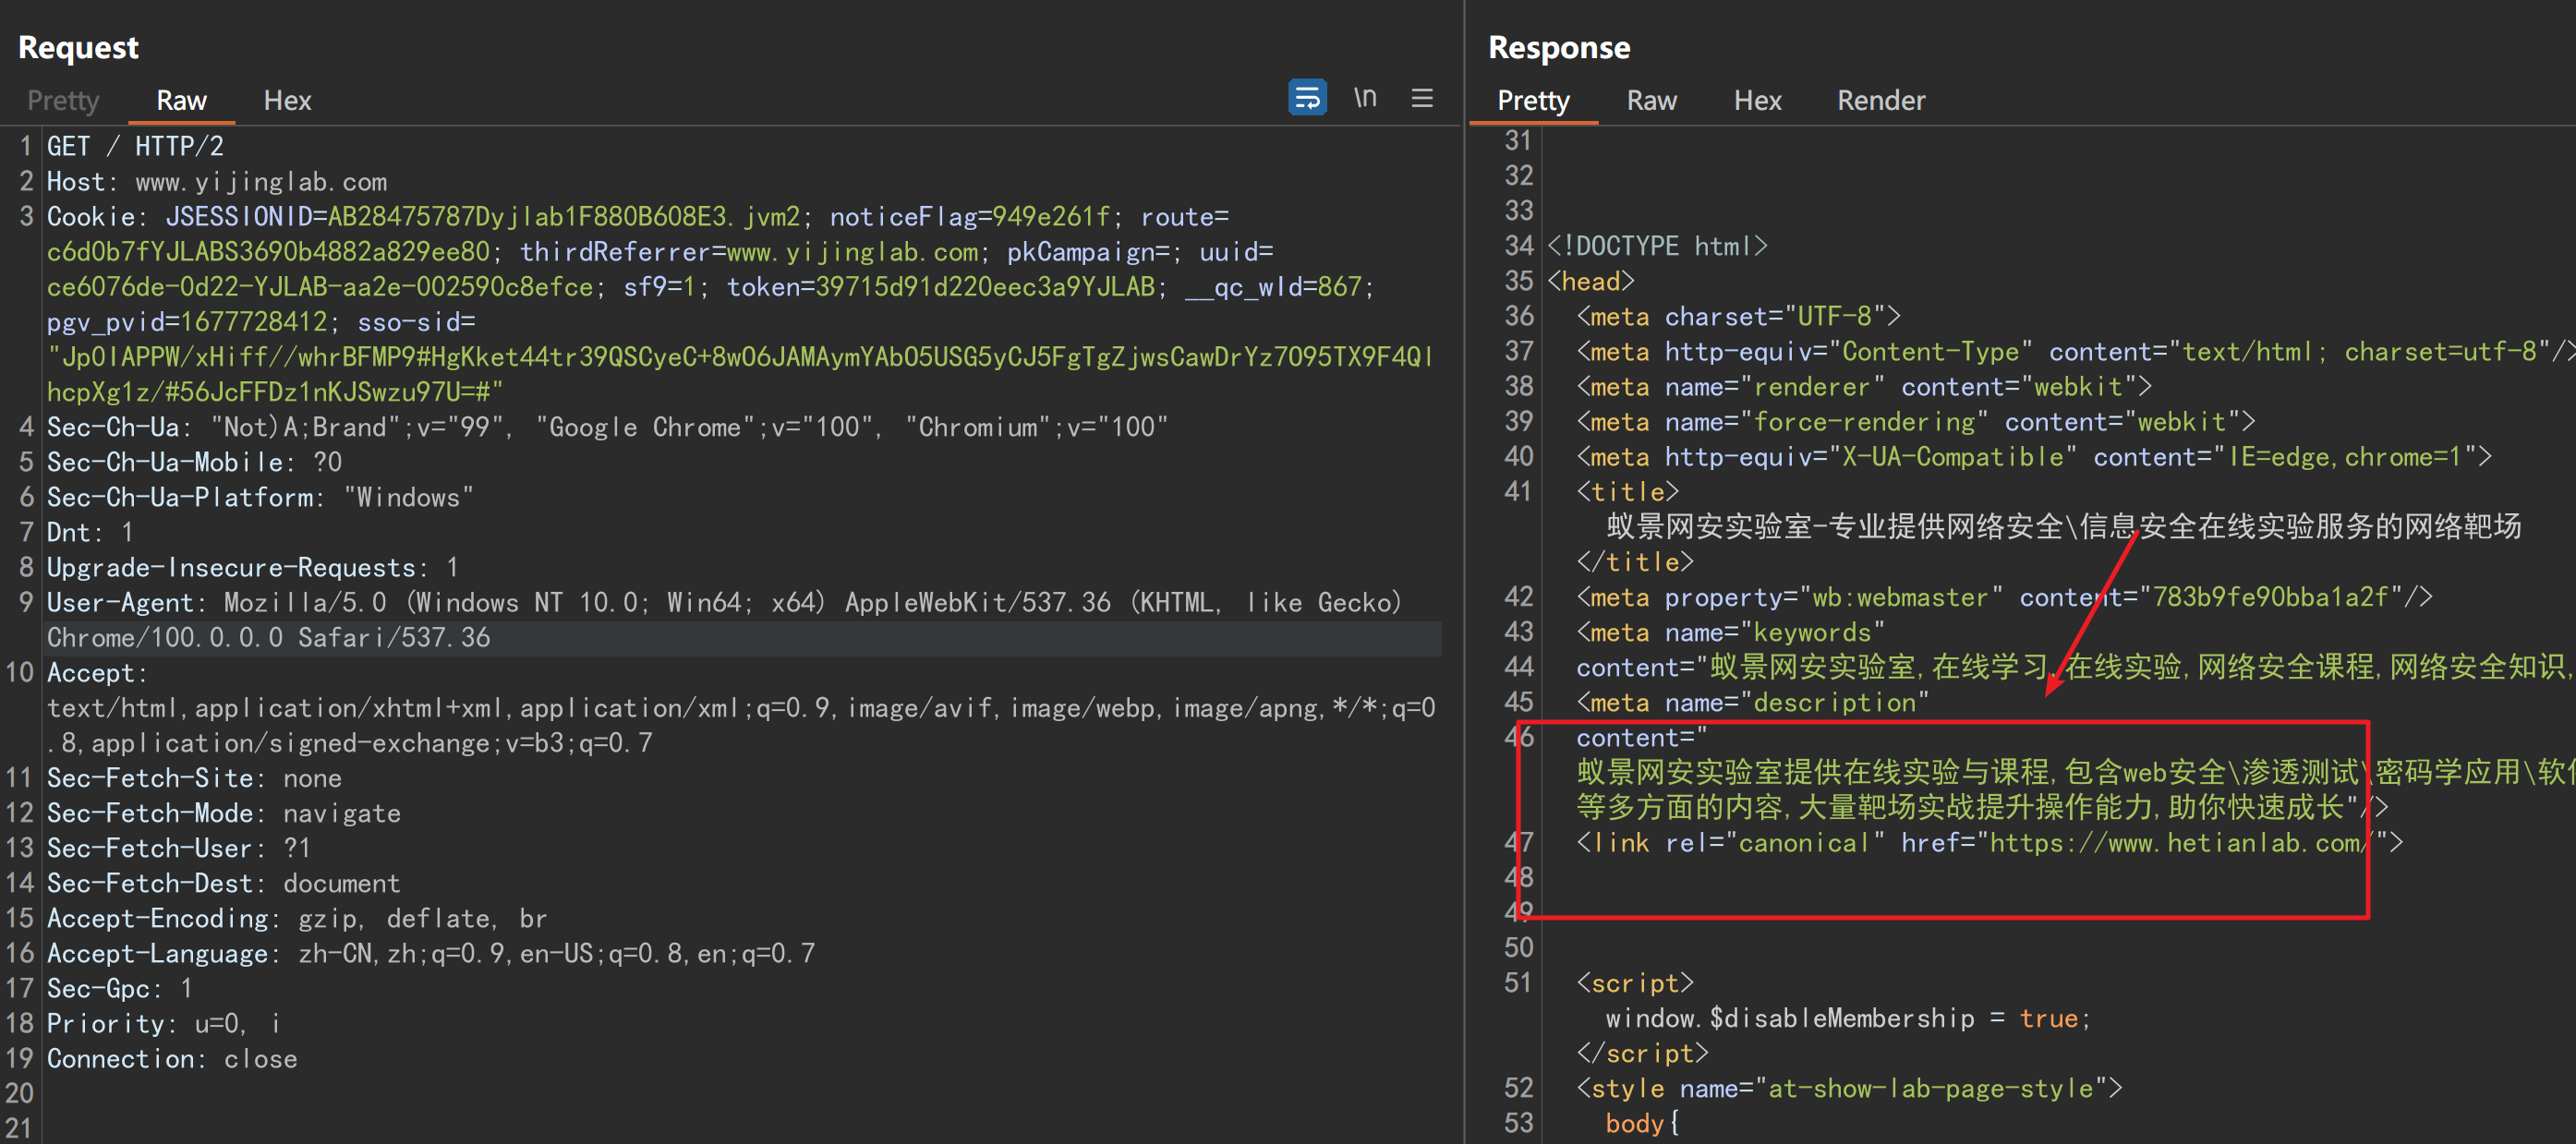Open the Response Render tab
Image resolution: width=2576 pixels, height=1144 pixels.
tap(1880, 100)
